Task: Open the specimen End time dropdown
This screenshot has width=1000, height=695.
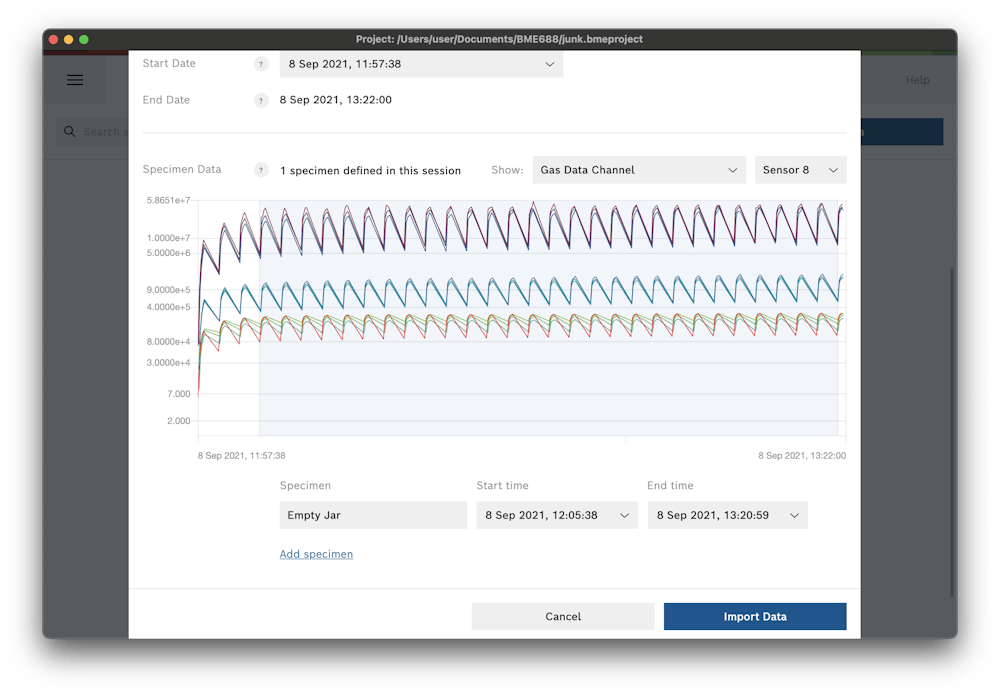Action: tap(727, 515)
